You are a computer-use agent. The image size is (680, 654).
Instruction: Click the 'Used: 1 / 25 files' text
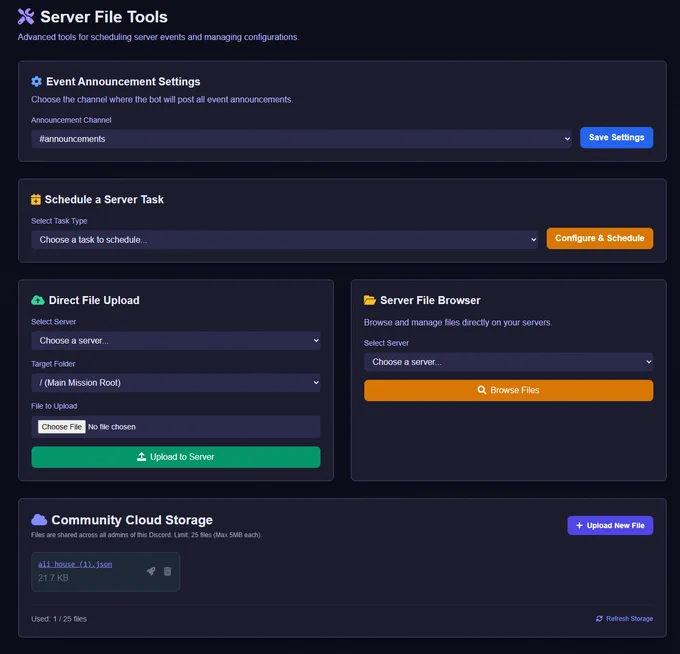coord(59,619)
